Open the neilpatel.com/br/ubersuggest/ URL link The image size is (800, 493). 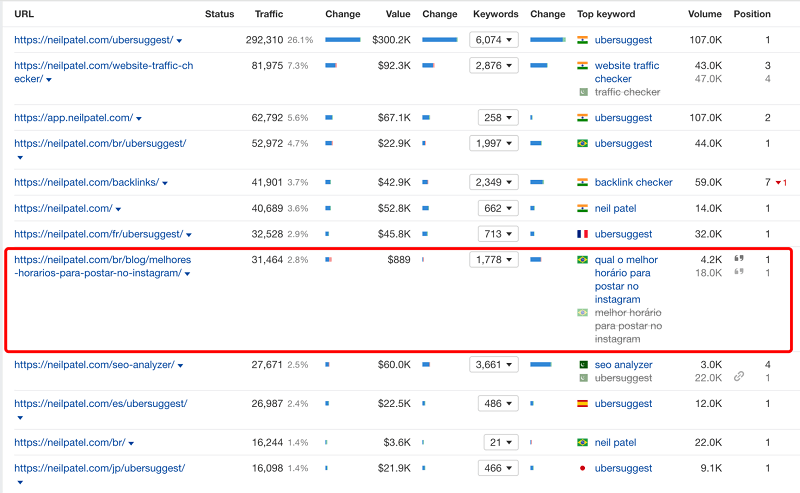pos(100,143)
